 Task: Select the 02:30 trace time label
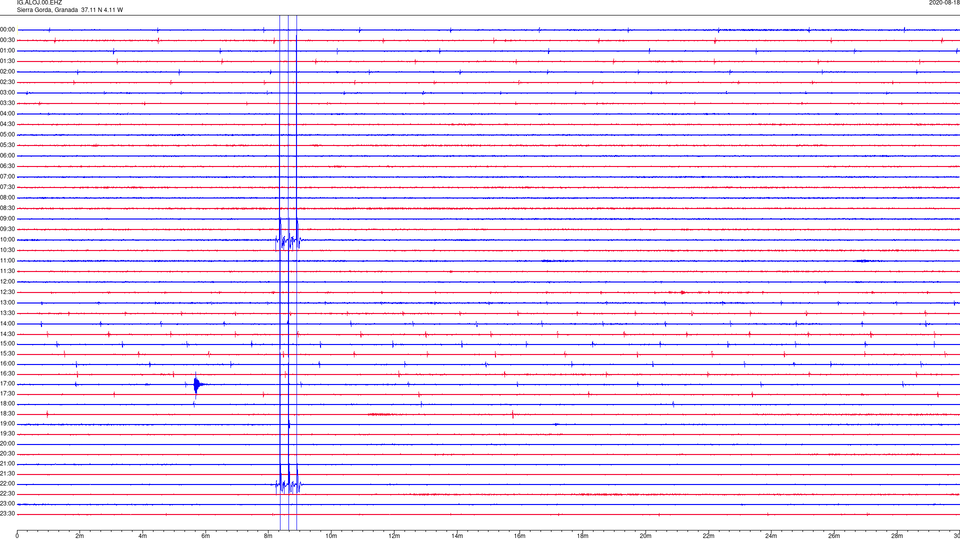coord(7,82)
